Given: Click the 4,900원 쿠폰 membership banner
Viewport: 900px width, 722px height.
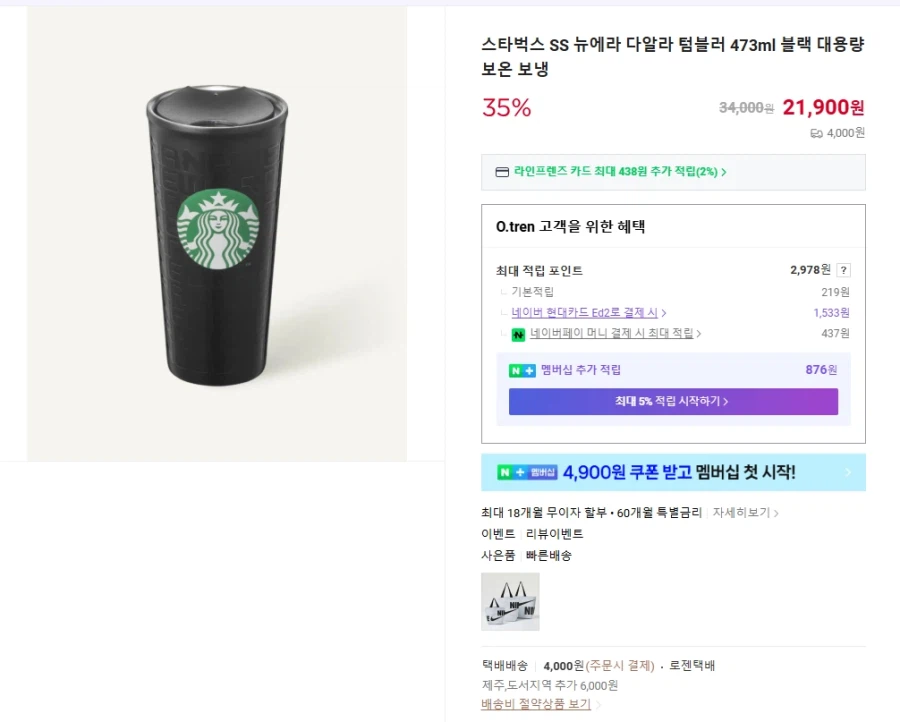Looking at the screenshot, I should [672, 471].
